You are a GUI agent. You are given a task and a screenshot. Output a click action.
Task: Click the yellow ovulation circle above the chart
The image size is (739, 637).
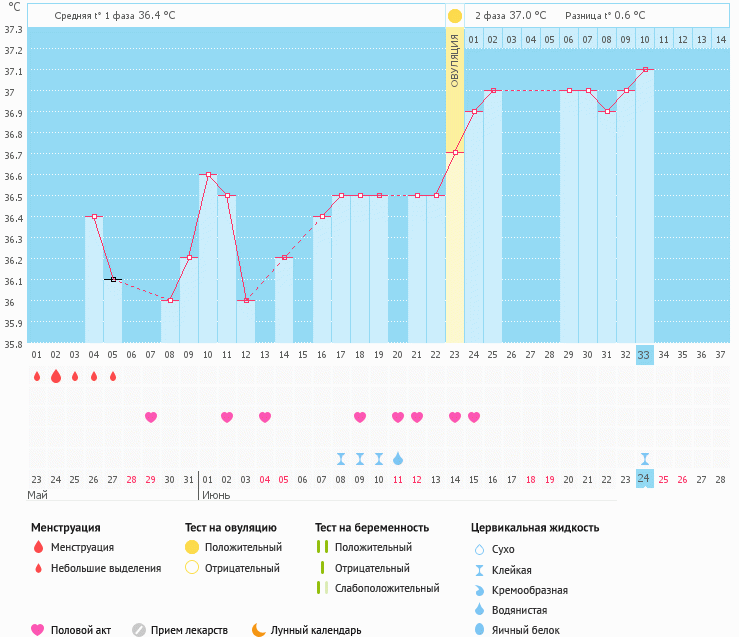coord(455,16)
